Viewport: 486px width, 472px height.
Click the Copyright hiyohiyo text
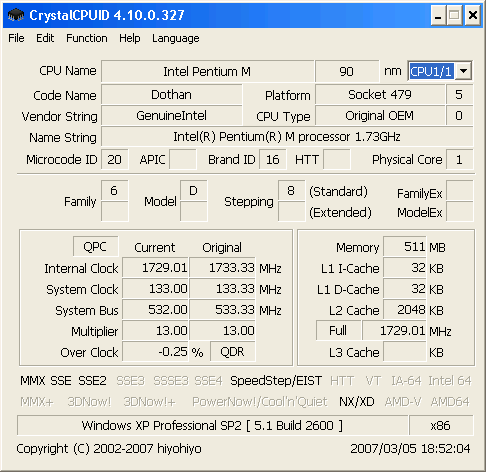(109, 449)
